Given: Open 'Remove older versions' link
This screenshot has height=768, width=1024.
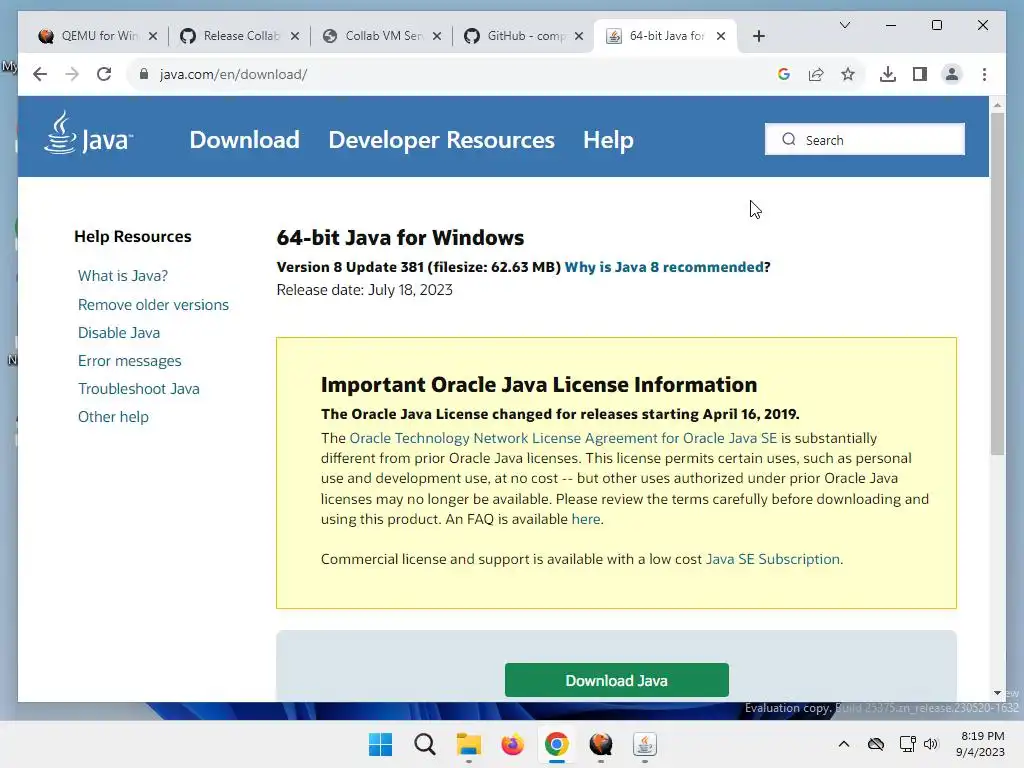Looking at the screenshot, I should (x=153, y=304).
